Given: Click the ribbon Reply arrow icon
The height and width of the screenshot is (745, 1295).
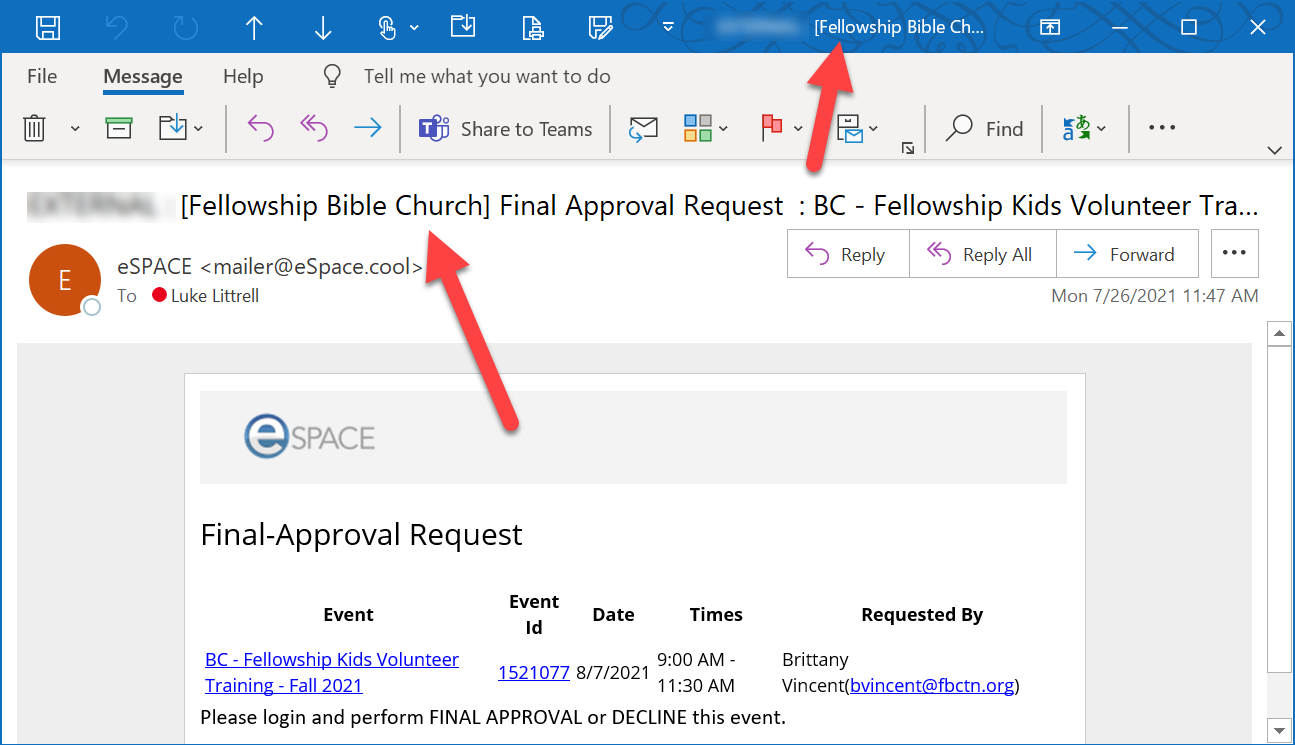Looking at the screenshot, I should (x=260, y=128).
